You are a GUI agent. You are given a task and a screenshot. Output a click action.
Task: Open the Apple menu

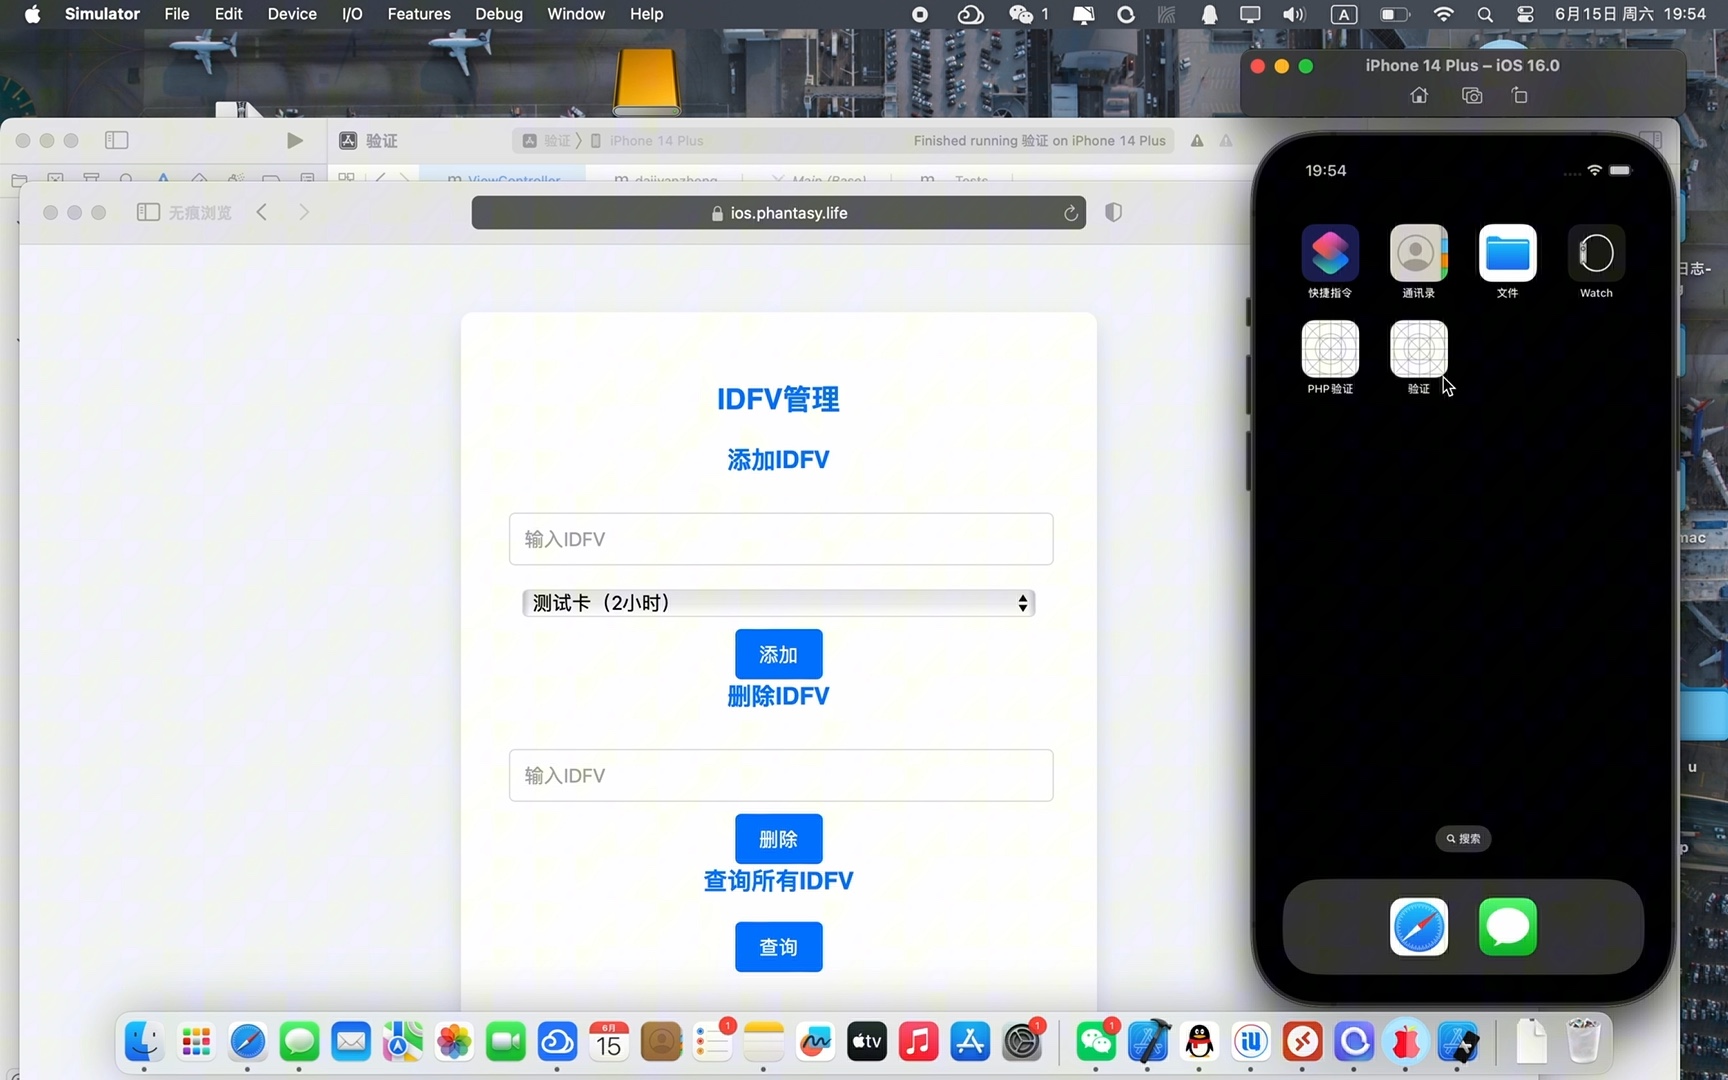[x=32, y=14]
